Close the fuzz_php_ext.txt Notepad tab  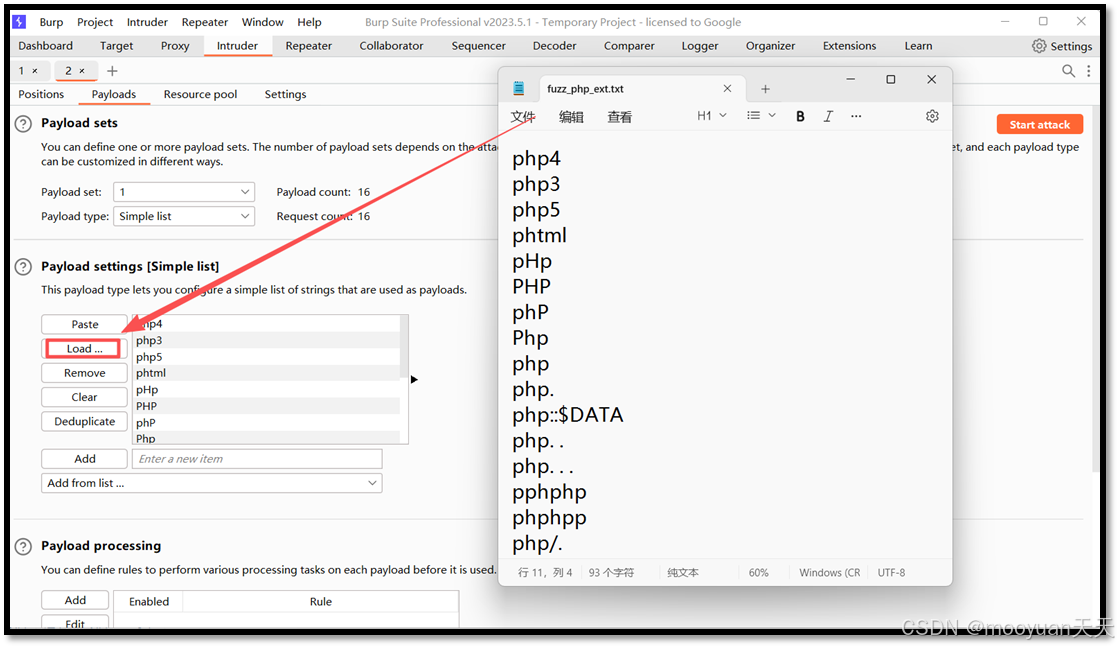[x=727, y=88]
